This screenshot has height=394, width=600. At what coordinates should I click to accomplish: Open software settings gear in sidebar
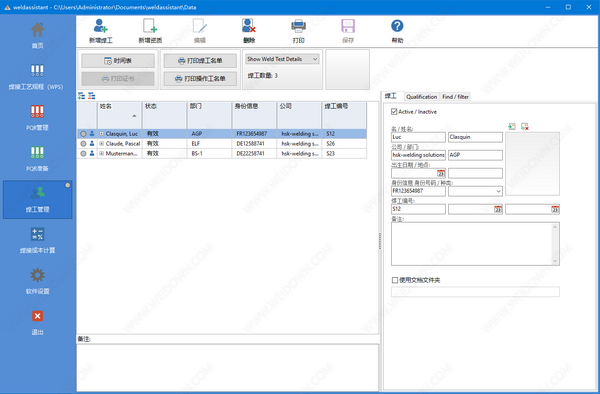(37, 275)
